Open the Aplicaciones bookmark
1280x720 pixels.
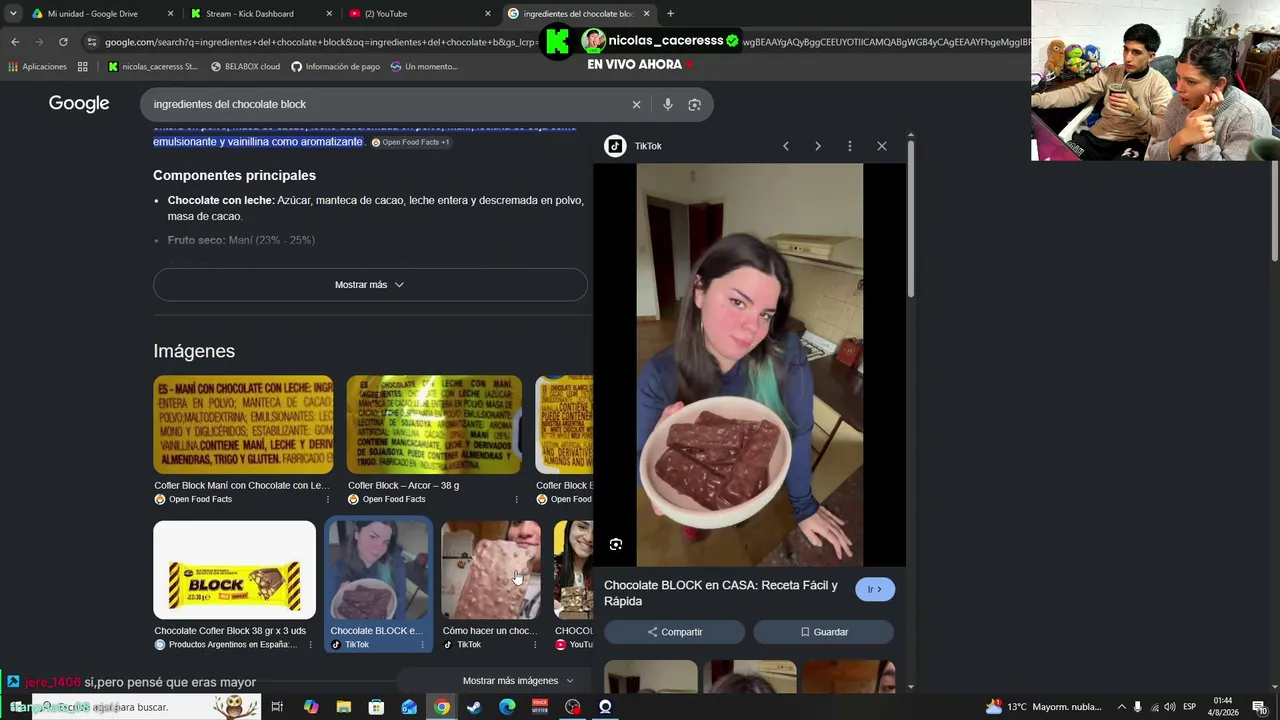point(37,67)
